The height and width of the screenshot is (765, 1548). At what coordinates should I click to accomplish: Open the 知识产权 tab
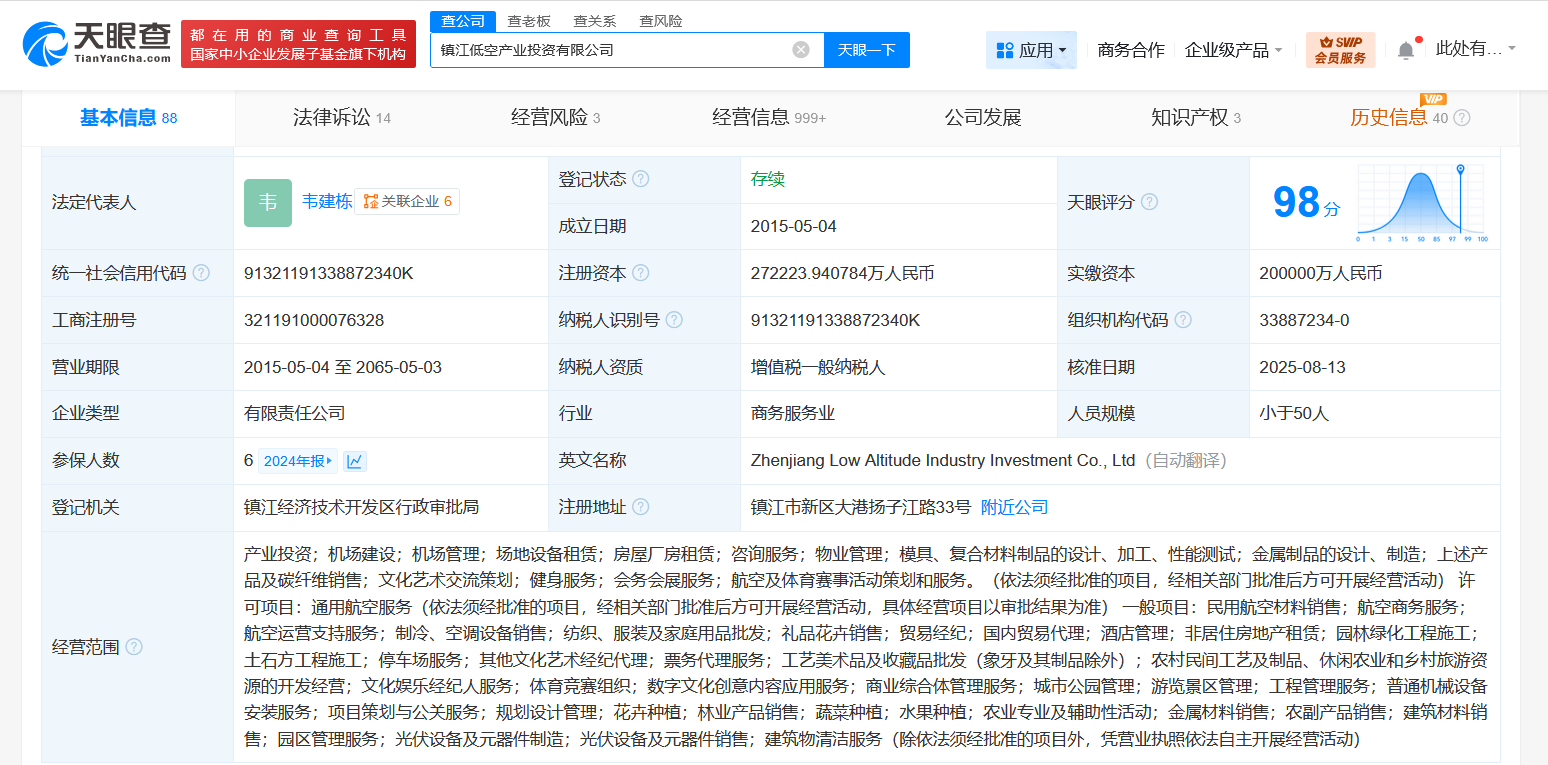pos(1195,118)
